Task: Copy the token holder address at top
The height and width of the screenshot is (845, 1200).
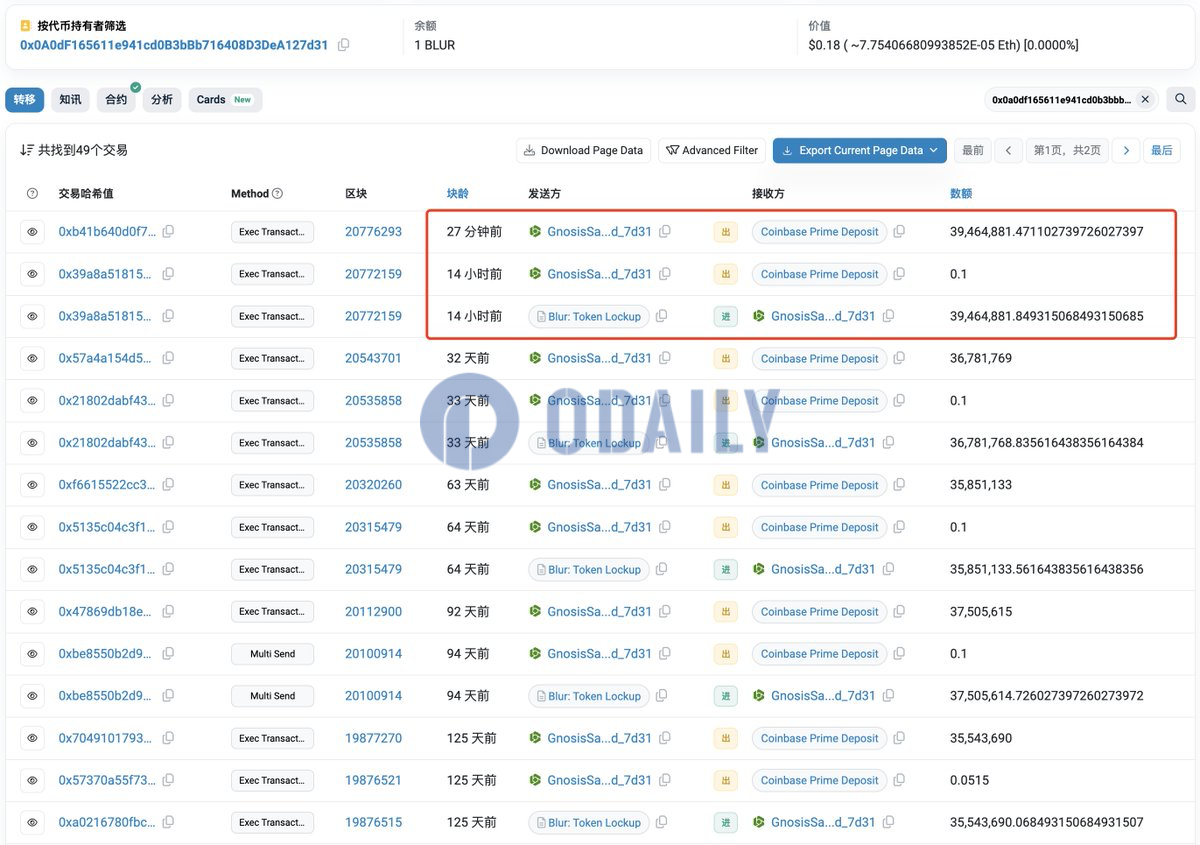Action: pos(344,45)
